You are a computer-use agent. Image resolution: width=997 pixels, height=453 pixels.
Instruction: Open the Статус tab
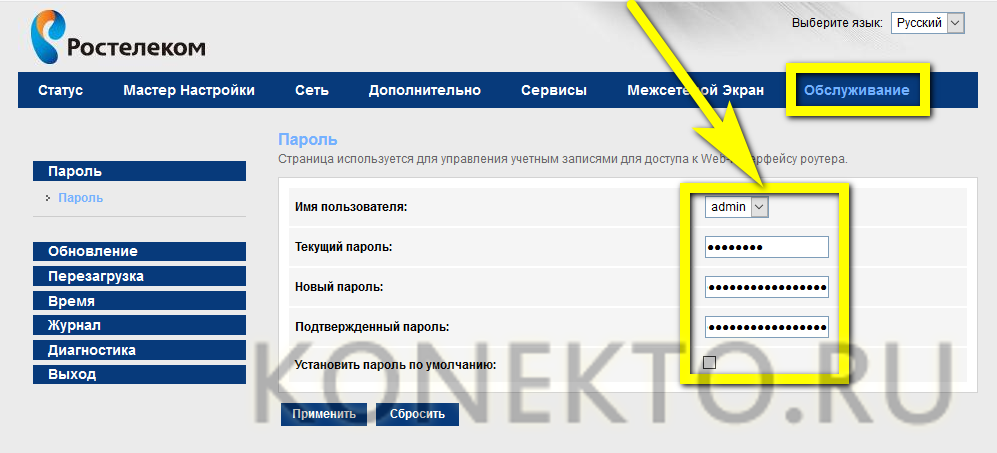(60, 90)
